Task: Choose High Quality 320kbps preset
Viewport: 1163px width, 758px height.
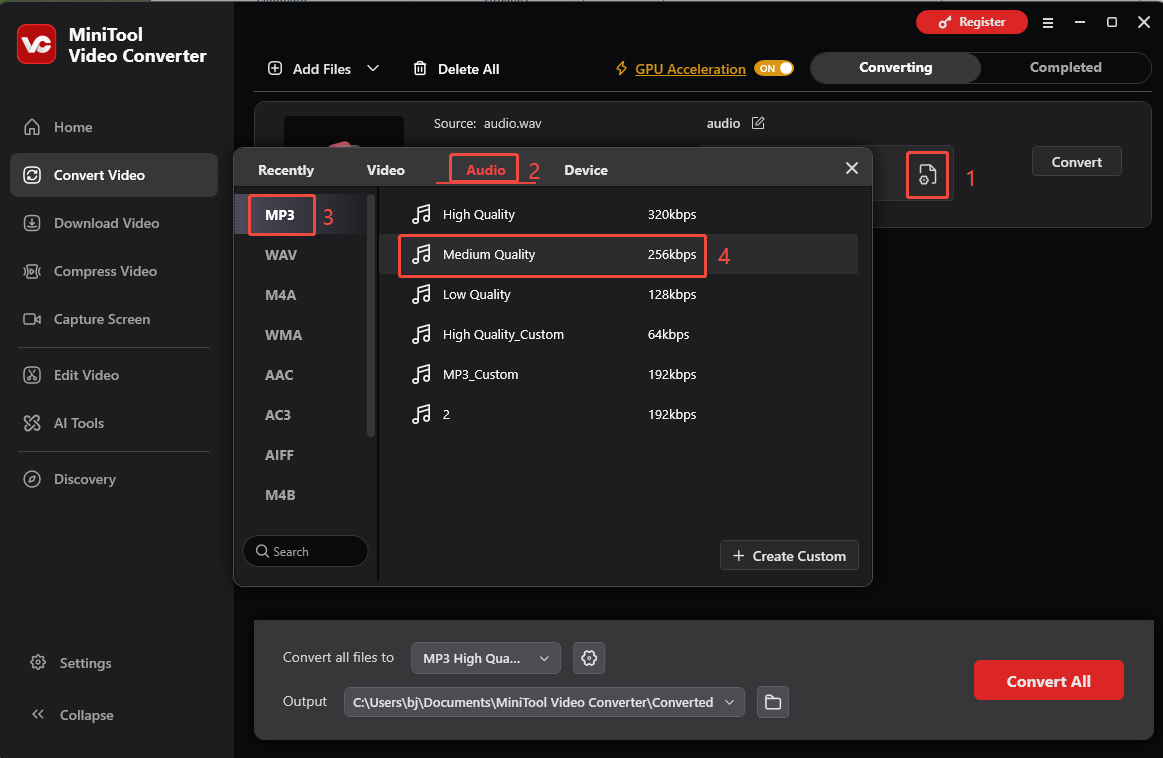Action: click(x=619, y=214)
